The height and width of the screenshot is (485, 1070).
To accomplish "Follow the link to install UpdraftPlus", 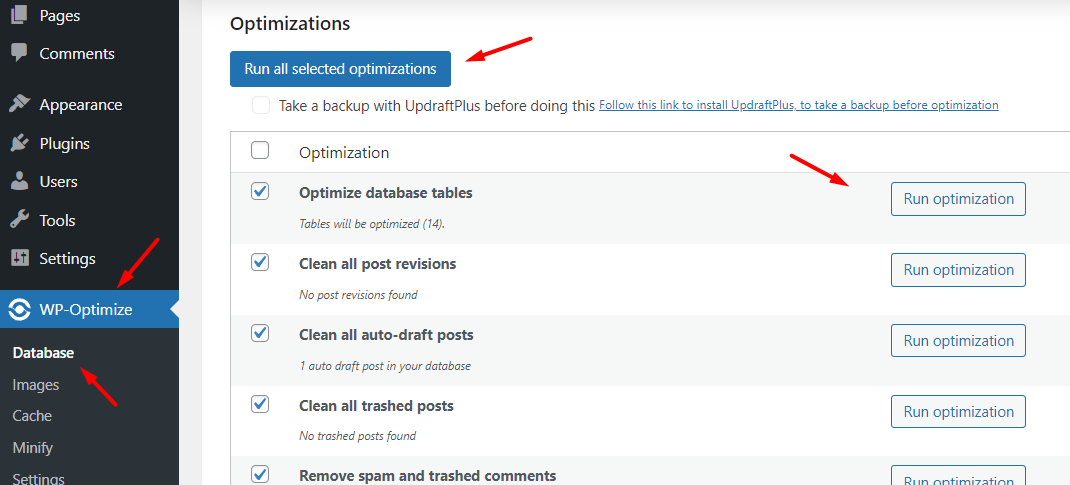I will (798, 105).
